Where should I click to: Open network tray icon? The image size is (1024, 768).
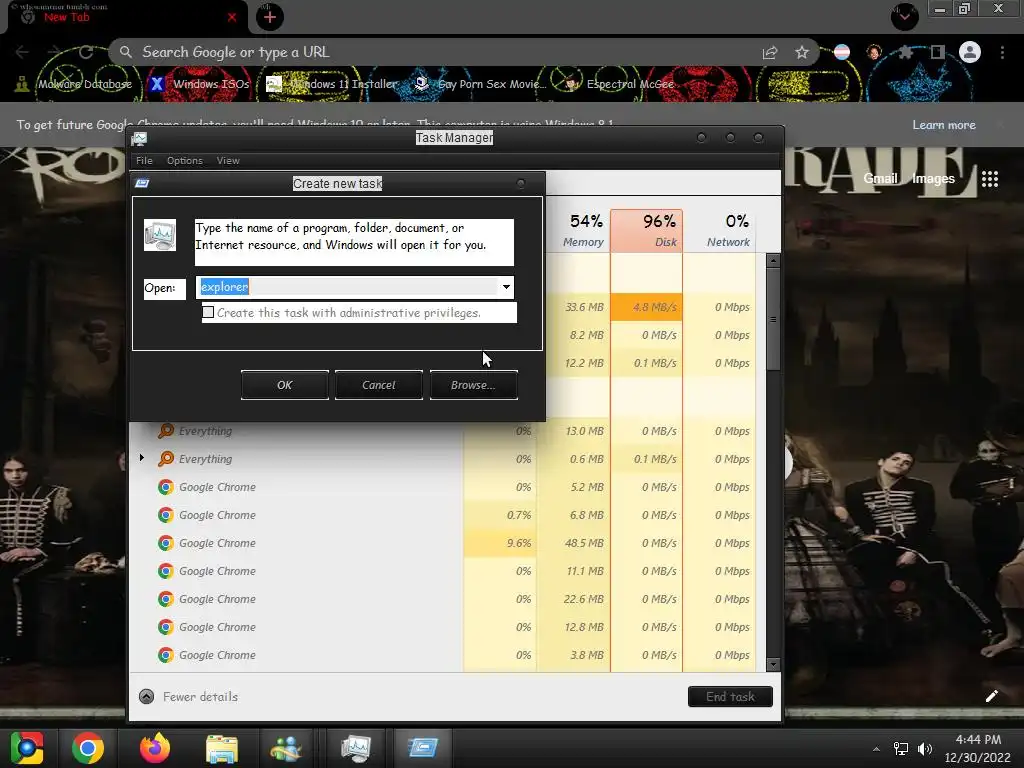[901, 749]
